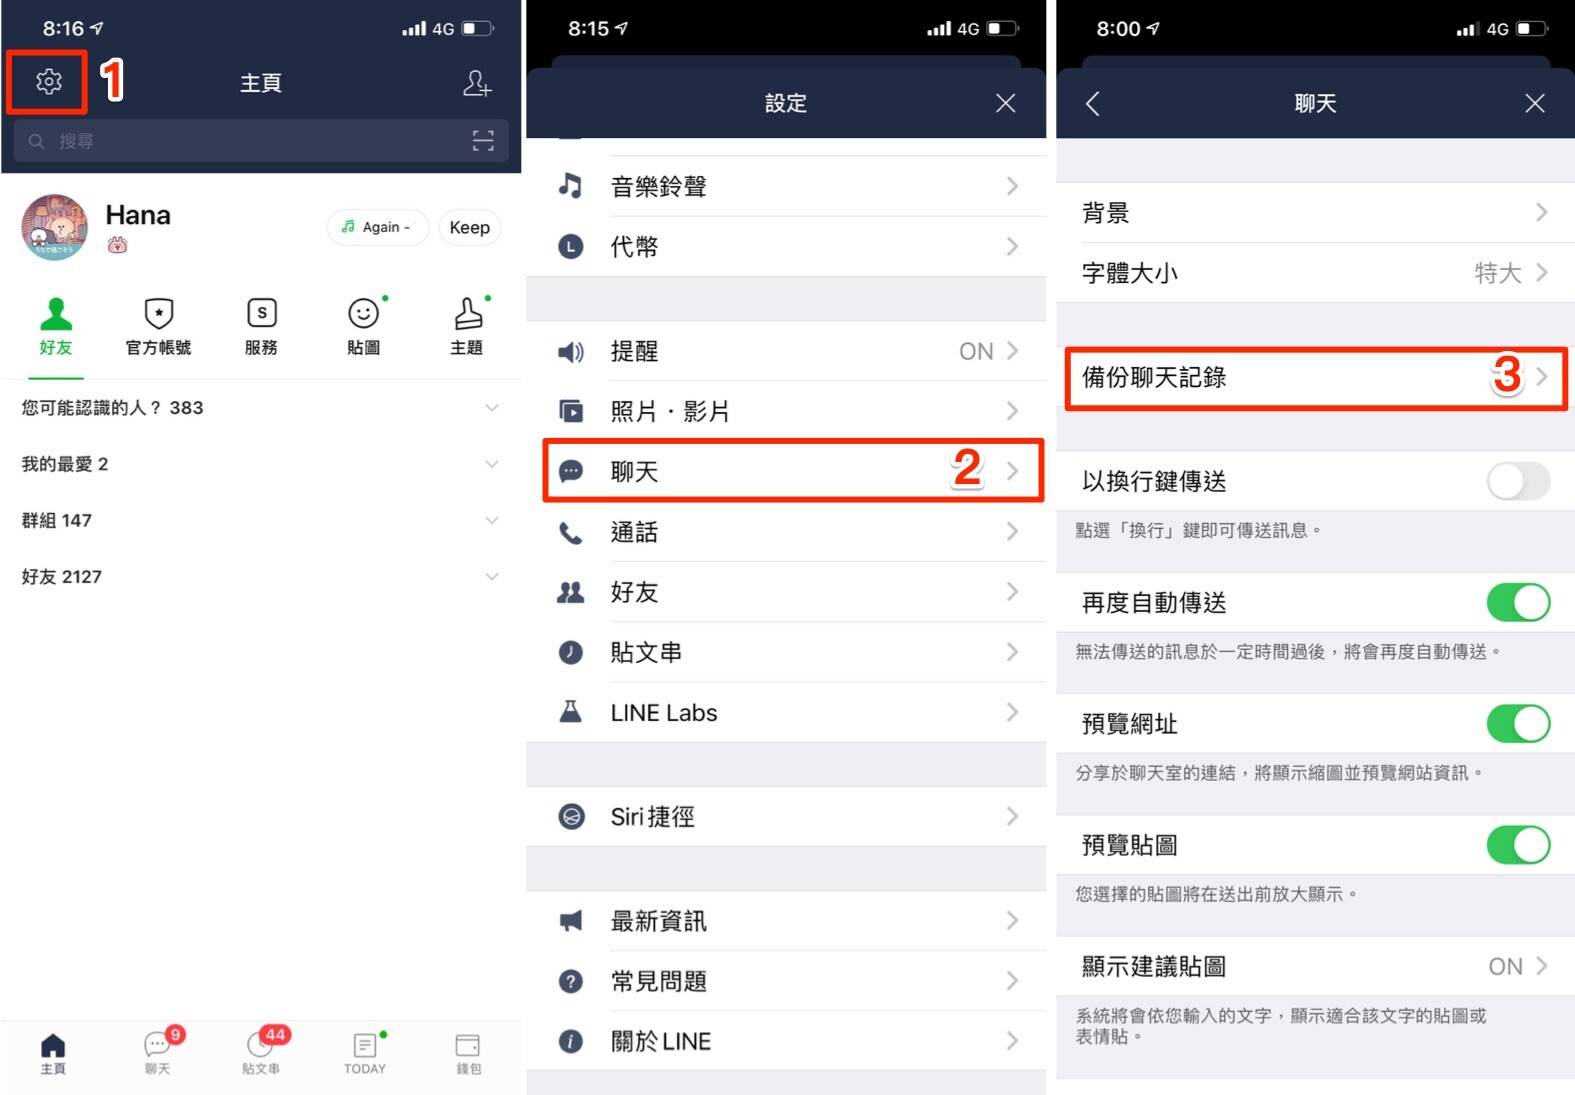The width and height of the screenshot is (1575, 1095).
Task: Open settings via the gear icon
Action: (x=48, y=82)
